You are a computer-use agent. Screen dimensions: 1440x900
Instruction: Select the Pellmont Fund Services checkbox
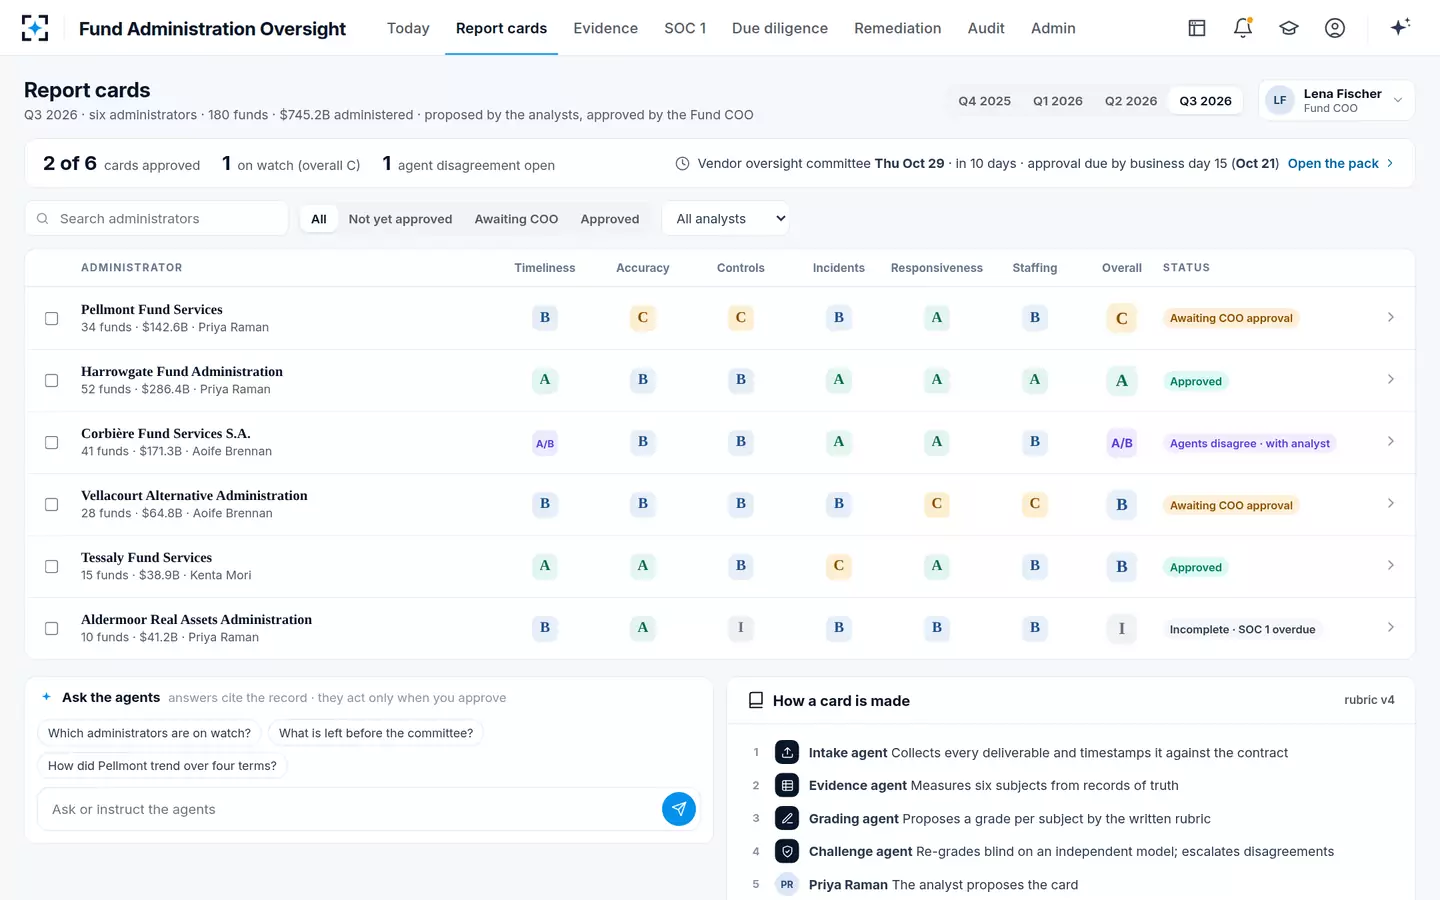tap(51, 318)
